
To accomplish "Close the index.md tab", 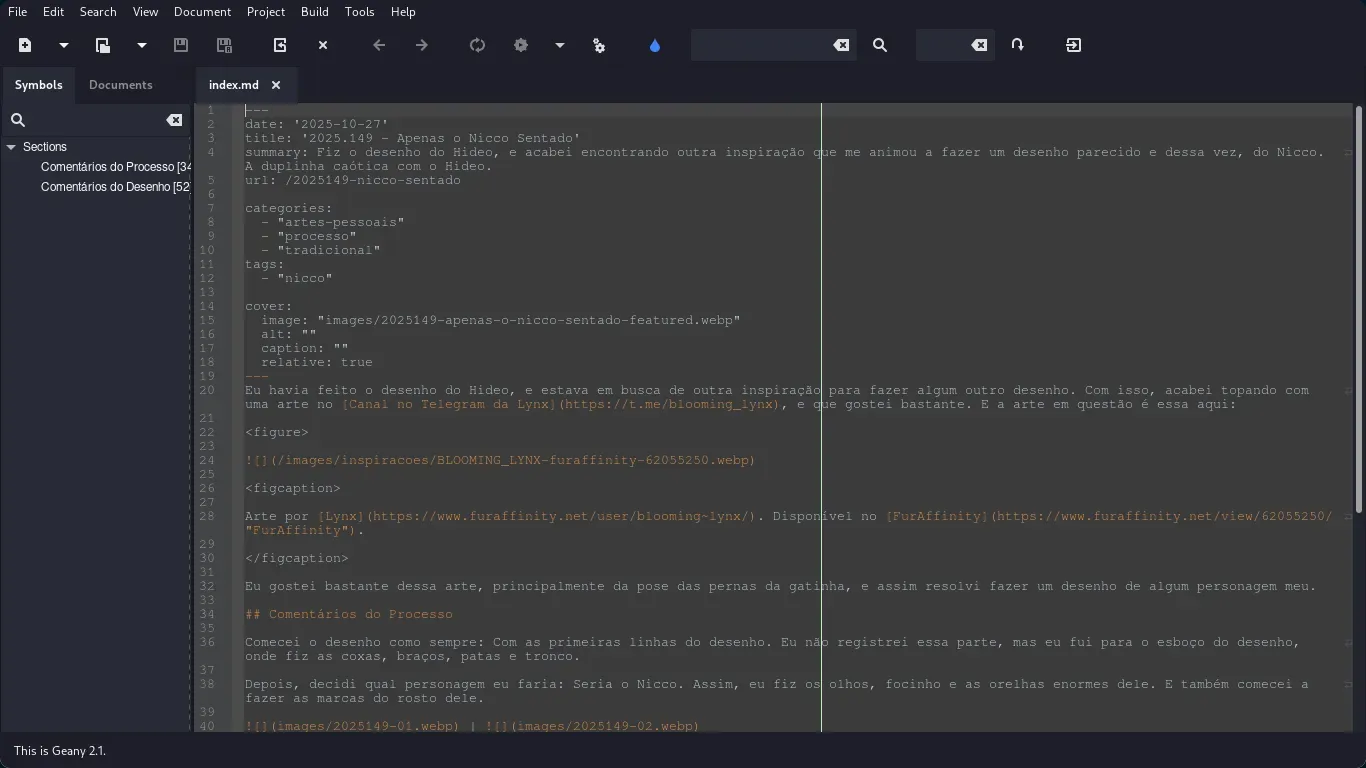I will 276,85.
